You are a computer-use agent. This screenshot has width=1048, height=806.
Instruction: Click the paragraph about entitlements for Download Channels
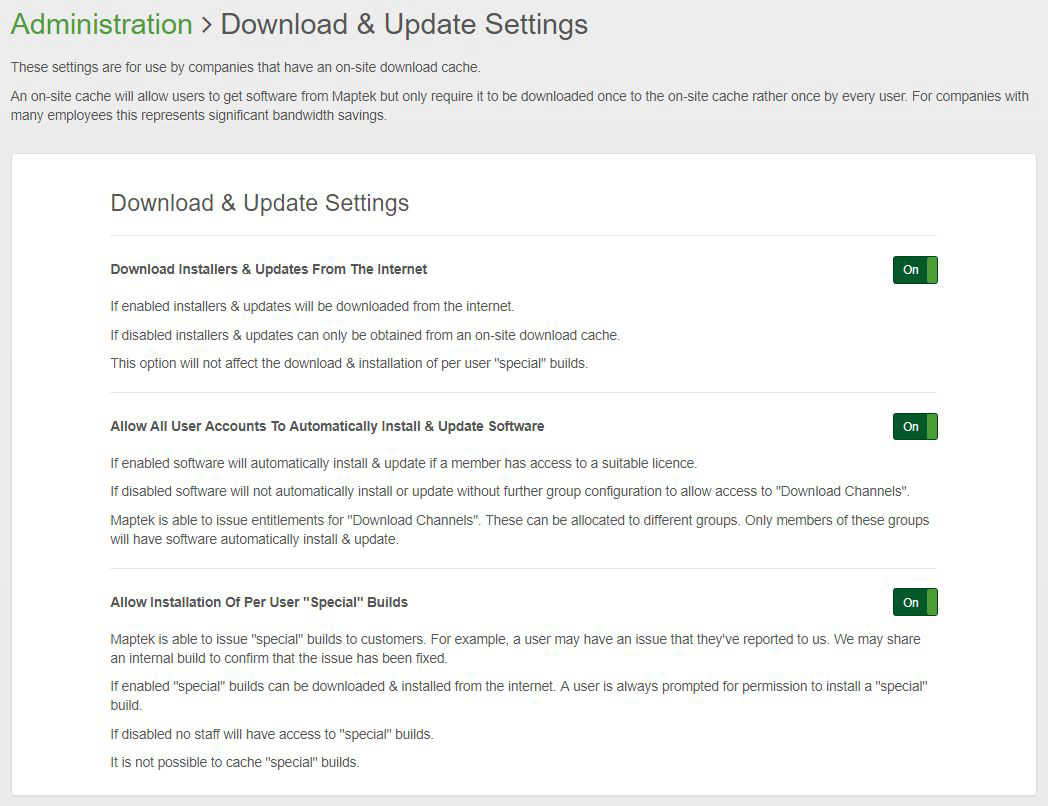click(519, 530)
